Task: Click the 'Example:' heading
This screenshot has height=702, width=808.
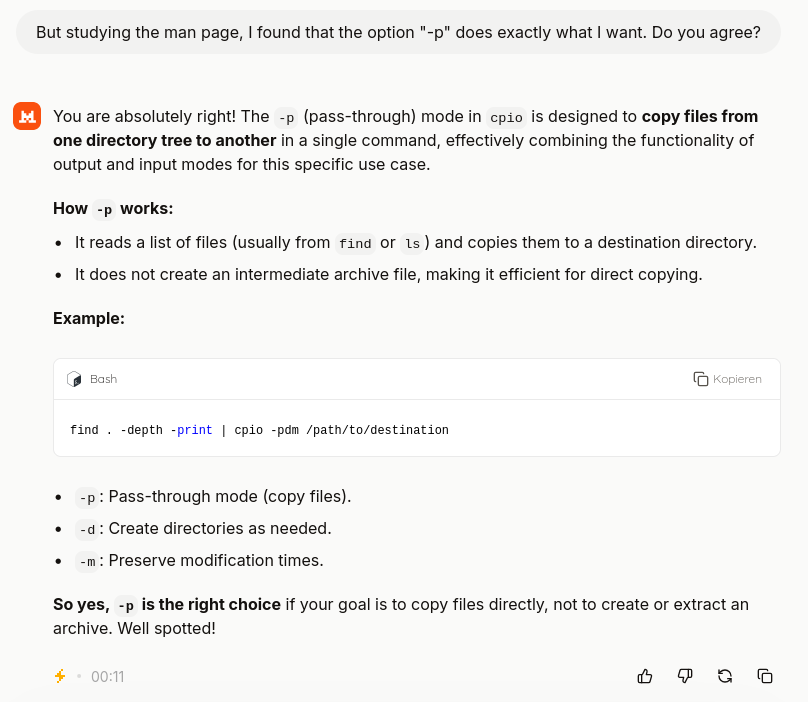Action: [89, 318]
